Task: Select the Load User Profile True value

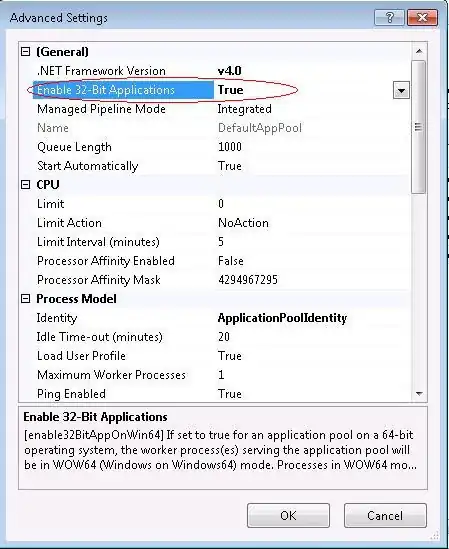Action: click(x=230, y=356)
